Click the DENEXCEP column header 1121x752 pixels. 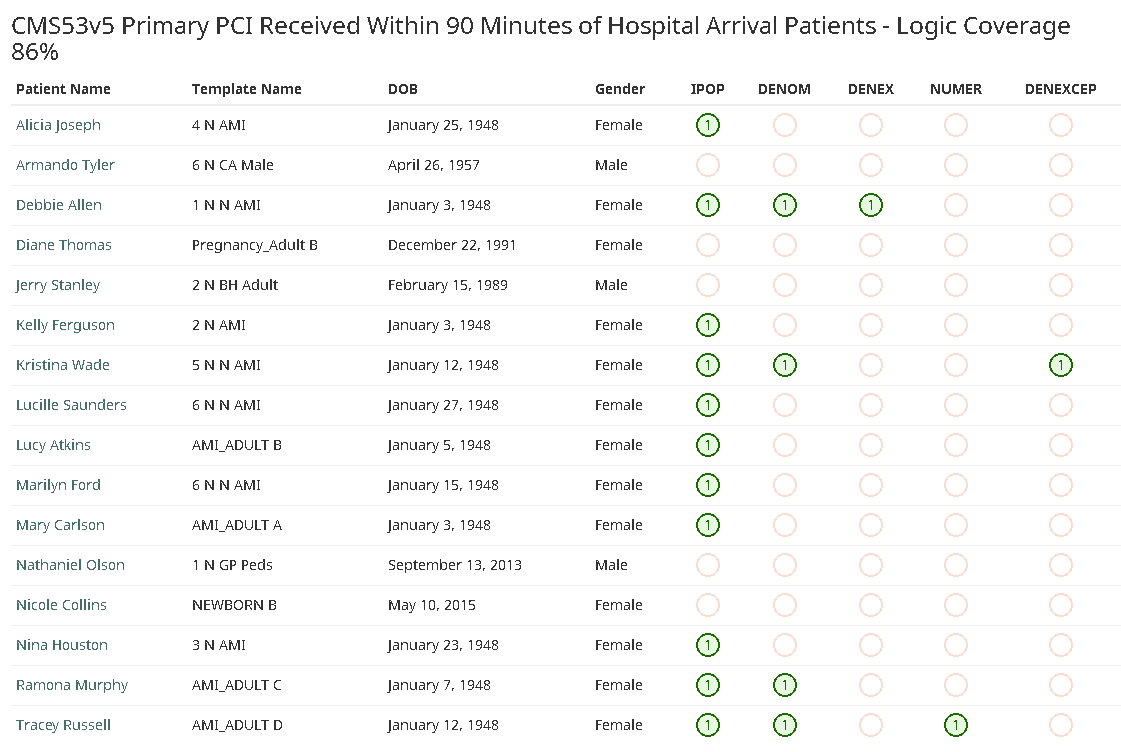pos(1060,89)
